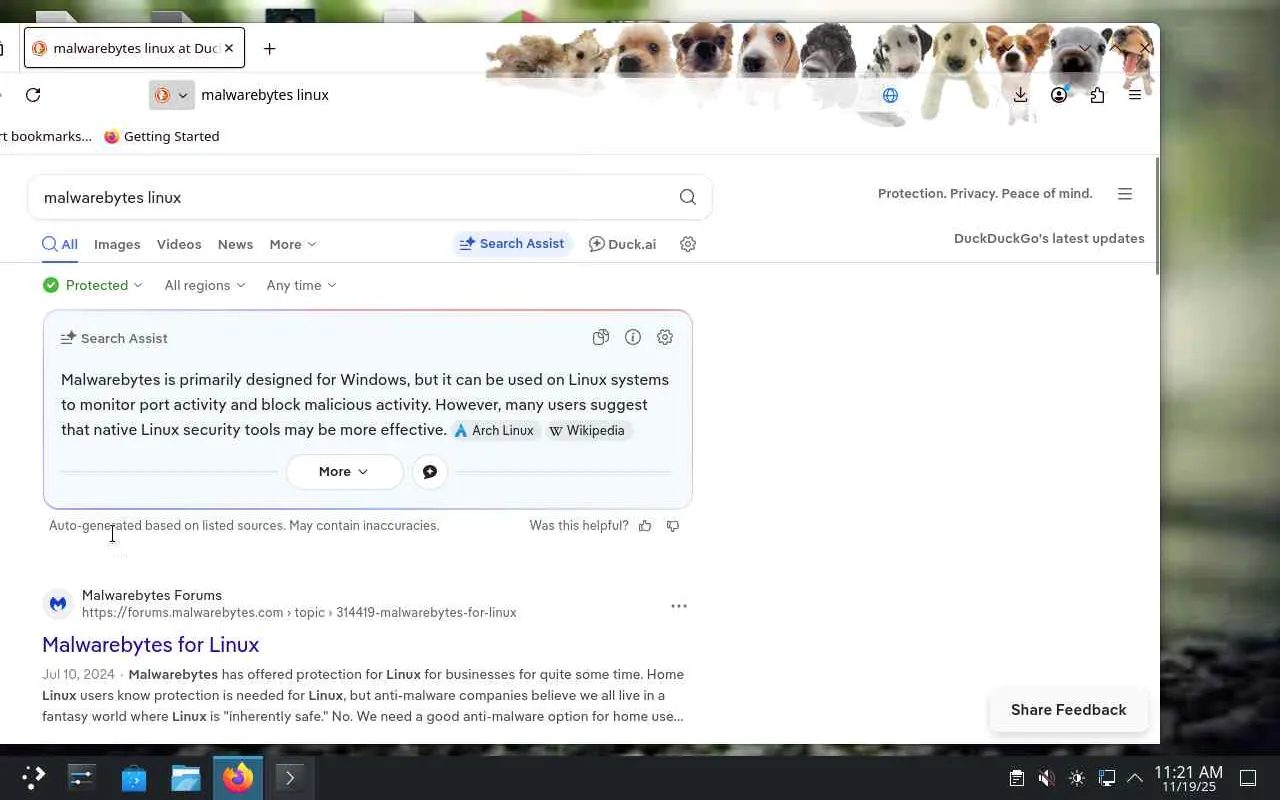1280x800 pixels.
Task: Give thumbs up to Search Assist
Action: tap(645, 526)
